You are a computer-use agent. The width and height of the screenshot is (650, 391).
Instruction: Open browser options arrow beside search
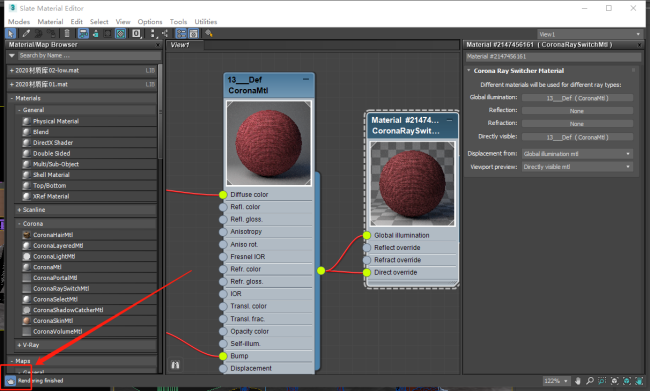(x=12, y=55)
